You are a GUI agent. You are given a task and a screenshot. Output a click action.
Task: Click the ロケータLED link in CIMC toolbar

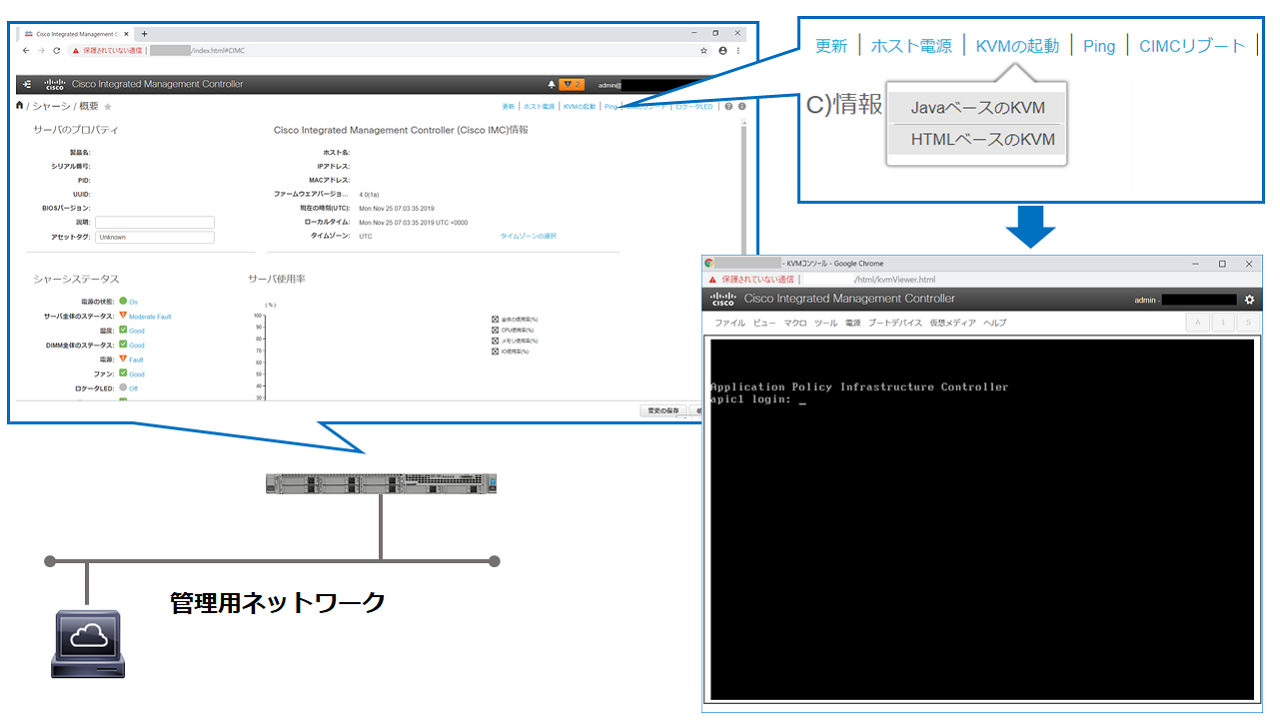[694, 106]
